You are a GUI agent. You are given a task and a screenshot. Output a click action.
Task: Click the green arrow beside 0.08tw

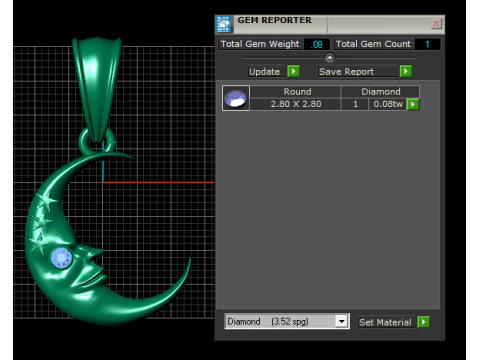coord(413,104)
